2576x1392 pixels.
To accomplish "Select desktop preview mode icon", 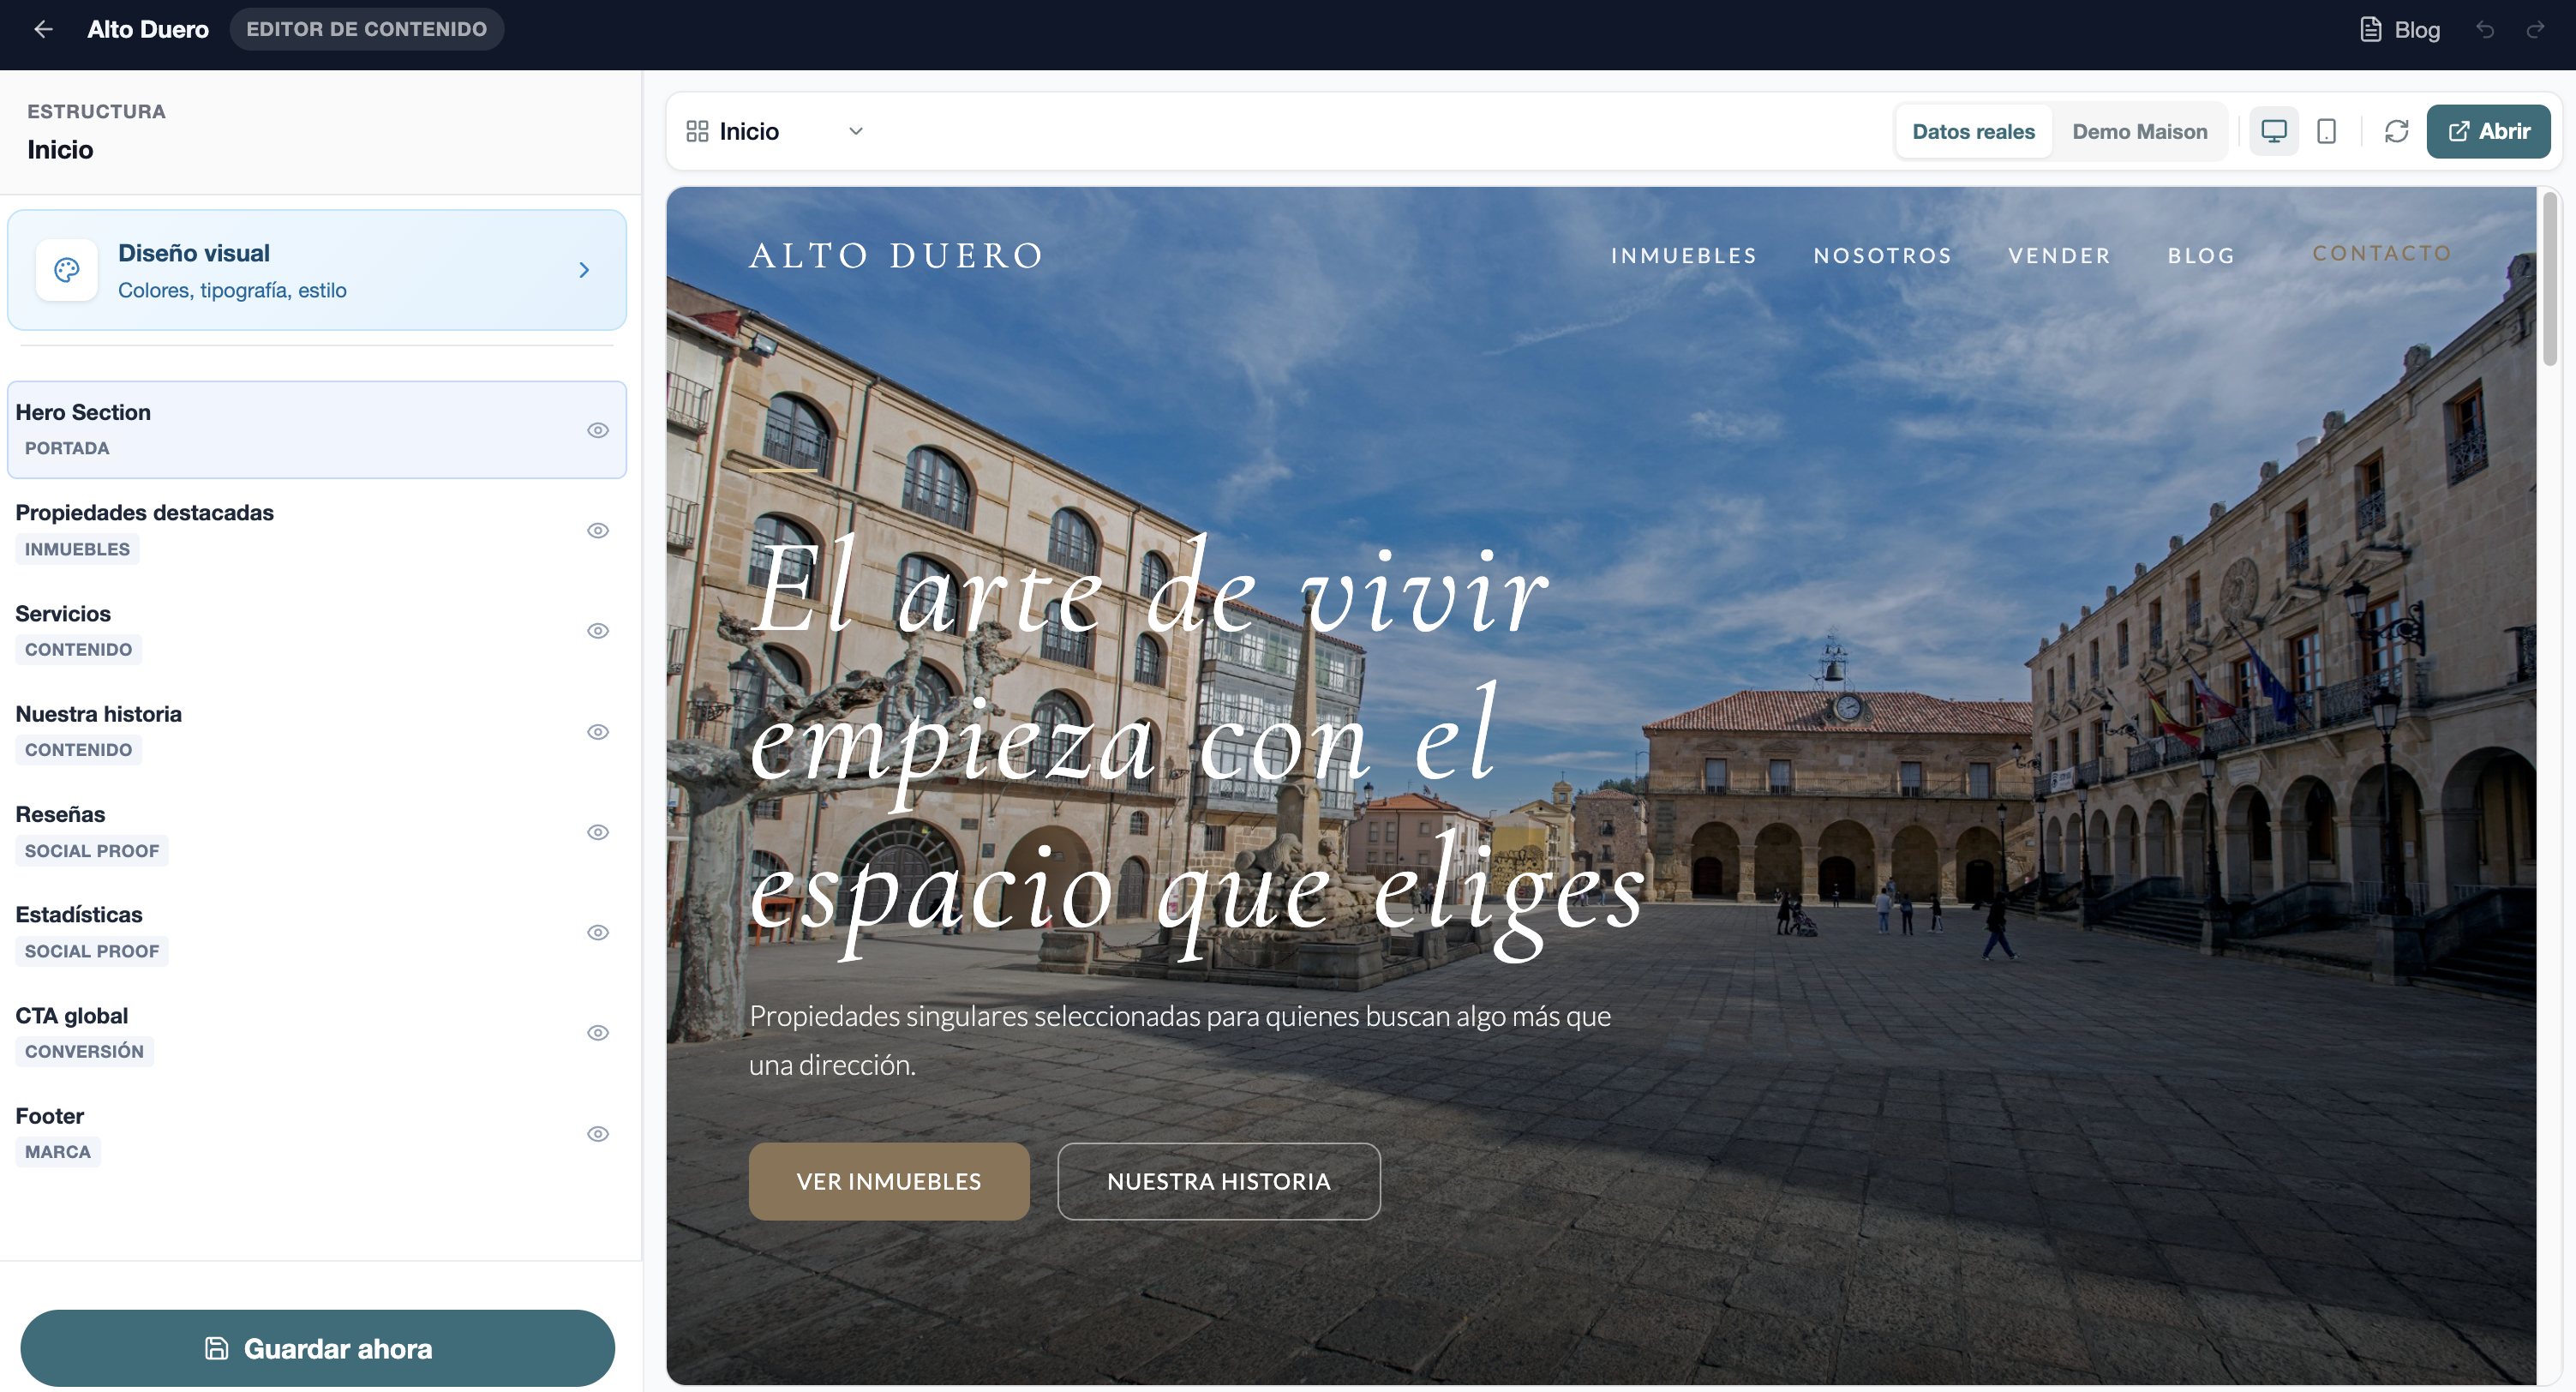I will (x=2274, y=131).
